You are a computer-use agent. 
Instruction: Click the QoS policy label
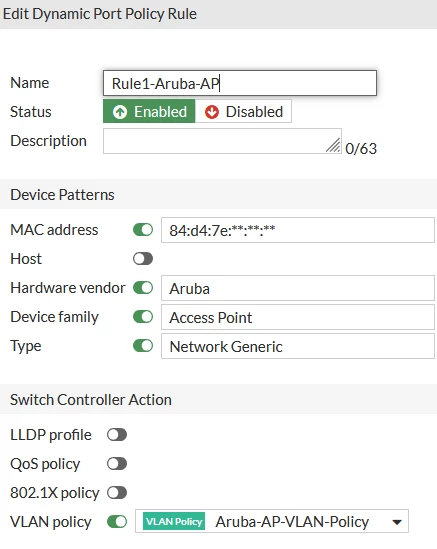point(45,464)
